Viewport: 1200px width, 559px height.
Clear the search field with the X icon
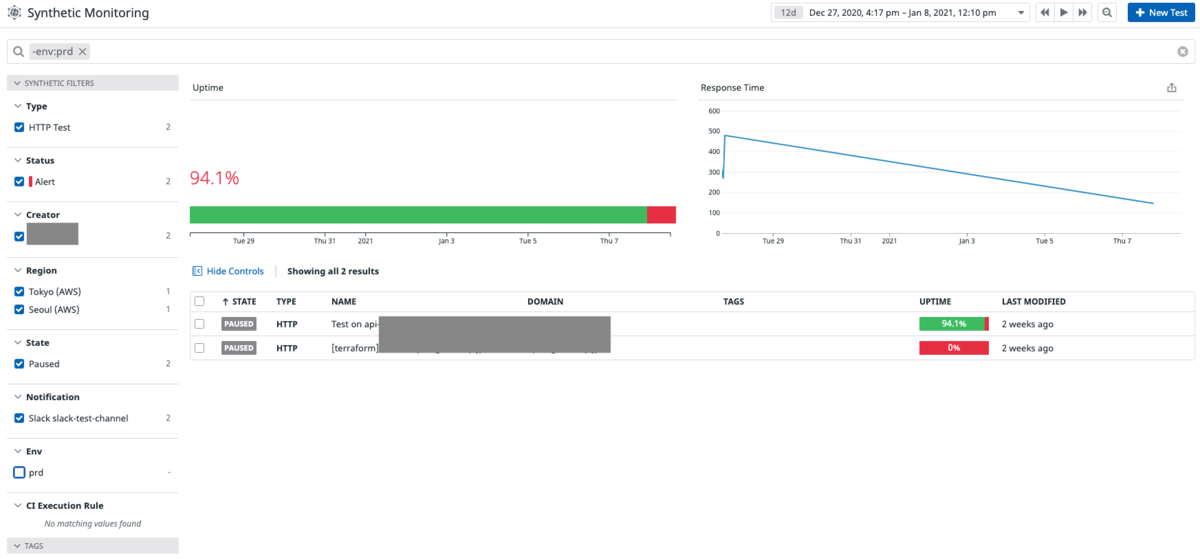click(x=1183, y=51)
